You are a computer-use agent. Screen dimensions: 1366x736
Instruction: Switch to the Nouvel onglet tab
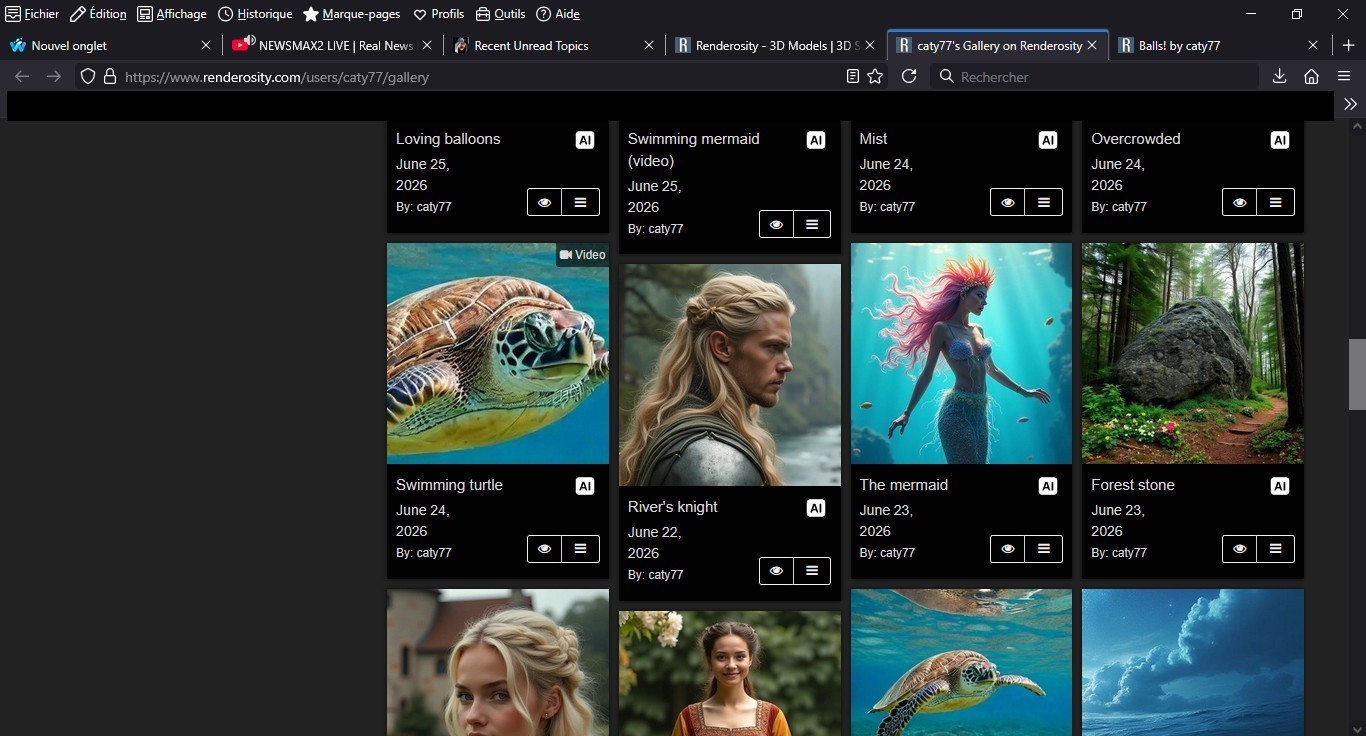(110, 45)
